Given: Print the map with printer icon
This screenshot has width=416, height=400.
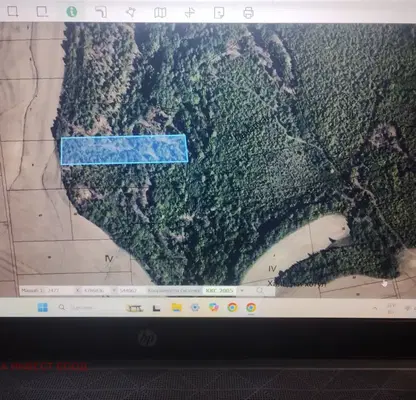Looking at the screenshot, I should point(248,13).
